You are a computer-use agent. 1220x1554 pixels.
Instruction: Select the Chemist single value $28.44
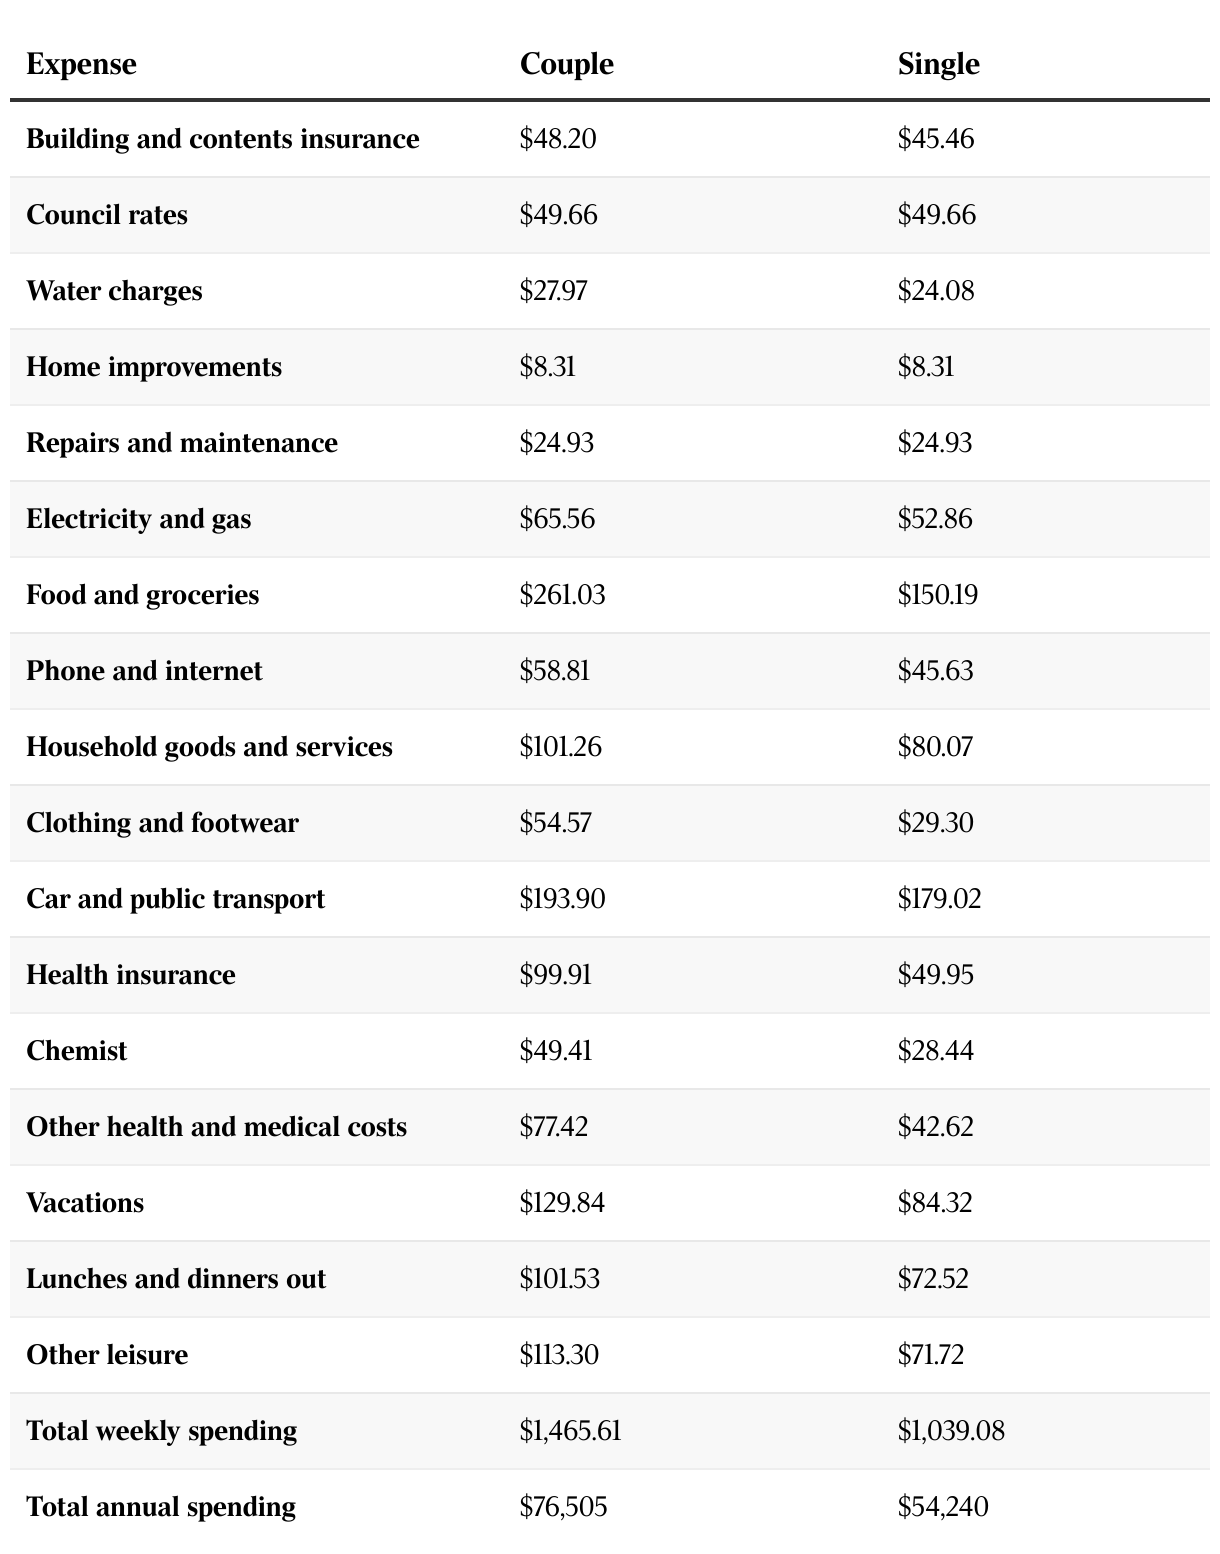(x=936, y=1051)
